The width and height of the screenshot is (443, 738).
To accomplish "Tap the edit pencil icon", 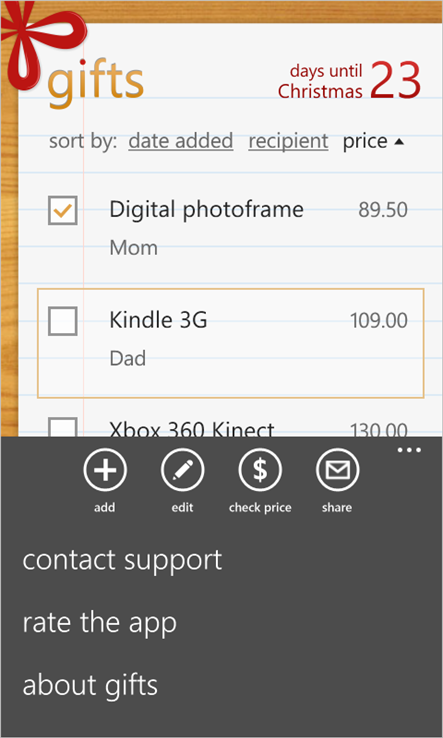I will (183, 470).
